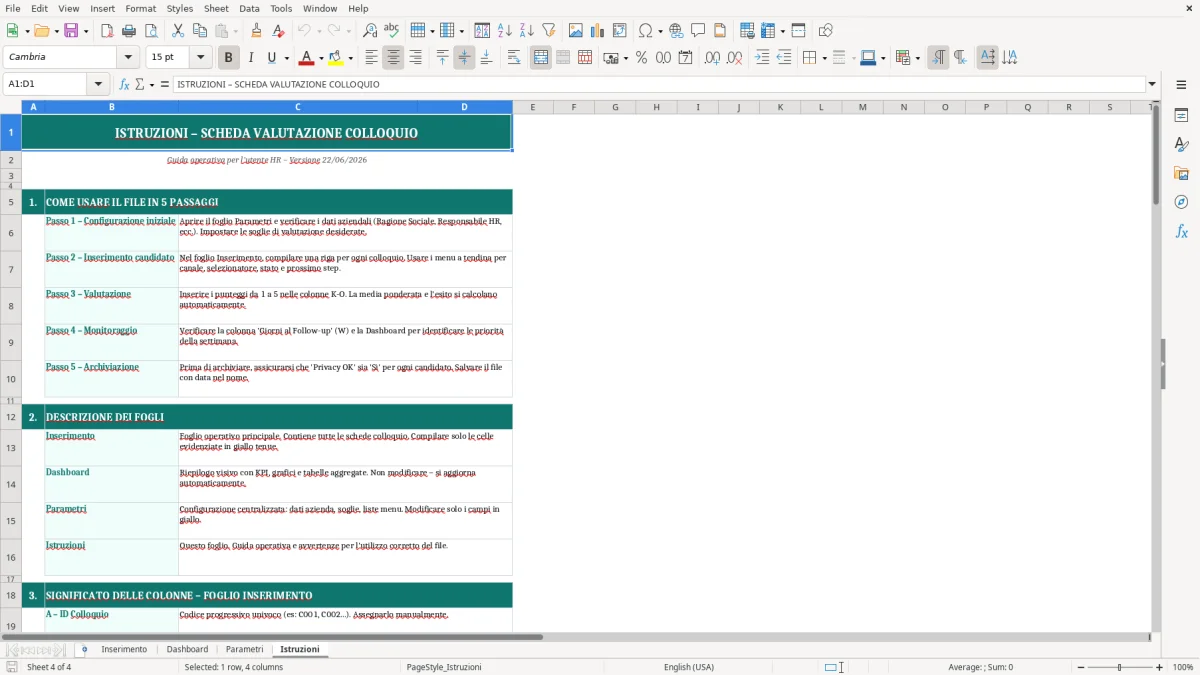Switch to the Parametri sheet tab
This screenshot has width=1200, height=675.
coord(244,649)
